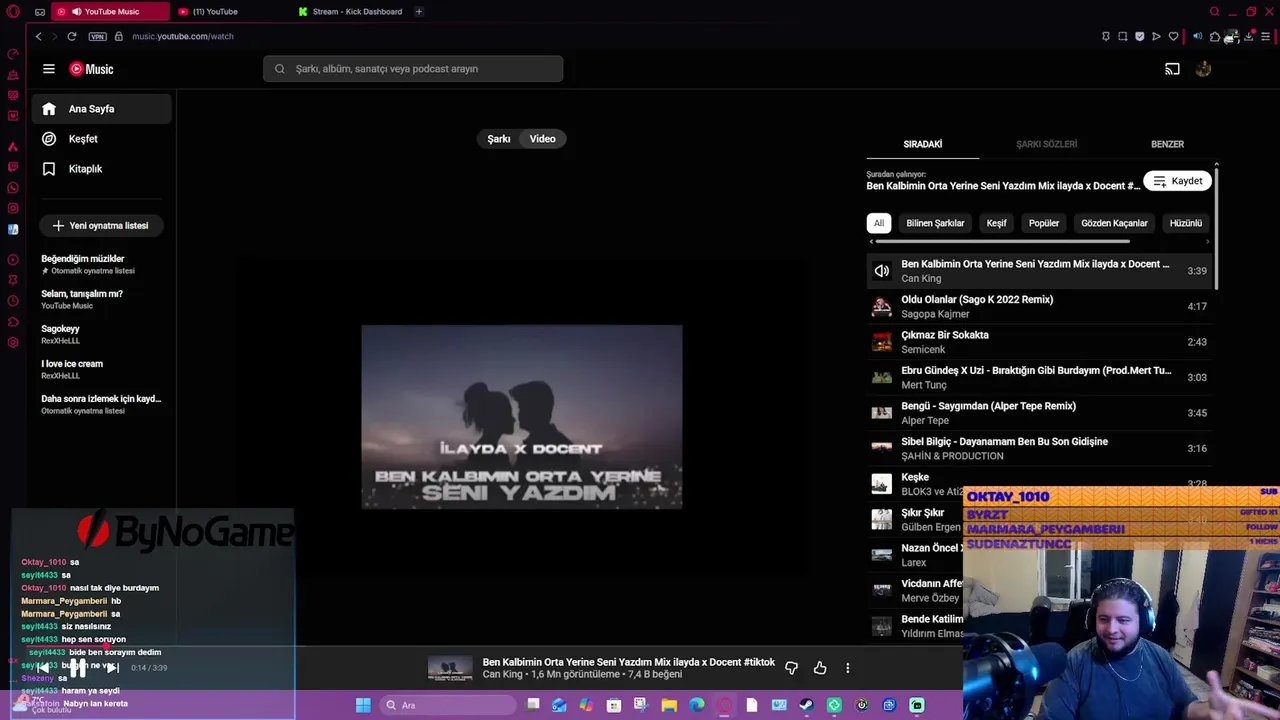Image resolution: width=1280 pixels, height=720 pixels.
Task: Switch player to Video mode
Action: coord(542,139)
